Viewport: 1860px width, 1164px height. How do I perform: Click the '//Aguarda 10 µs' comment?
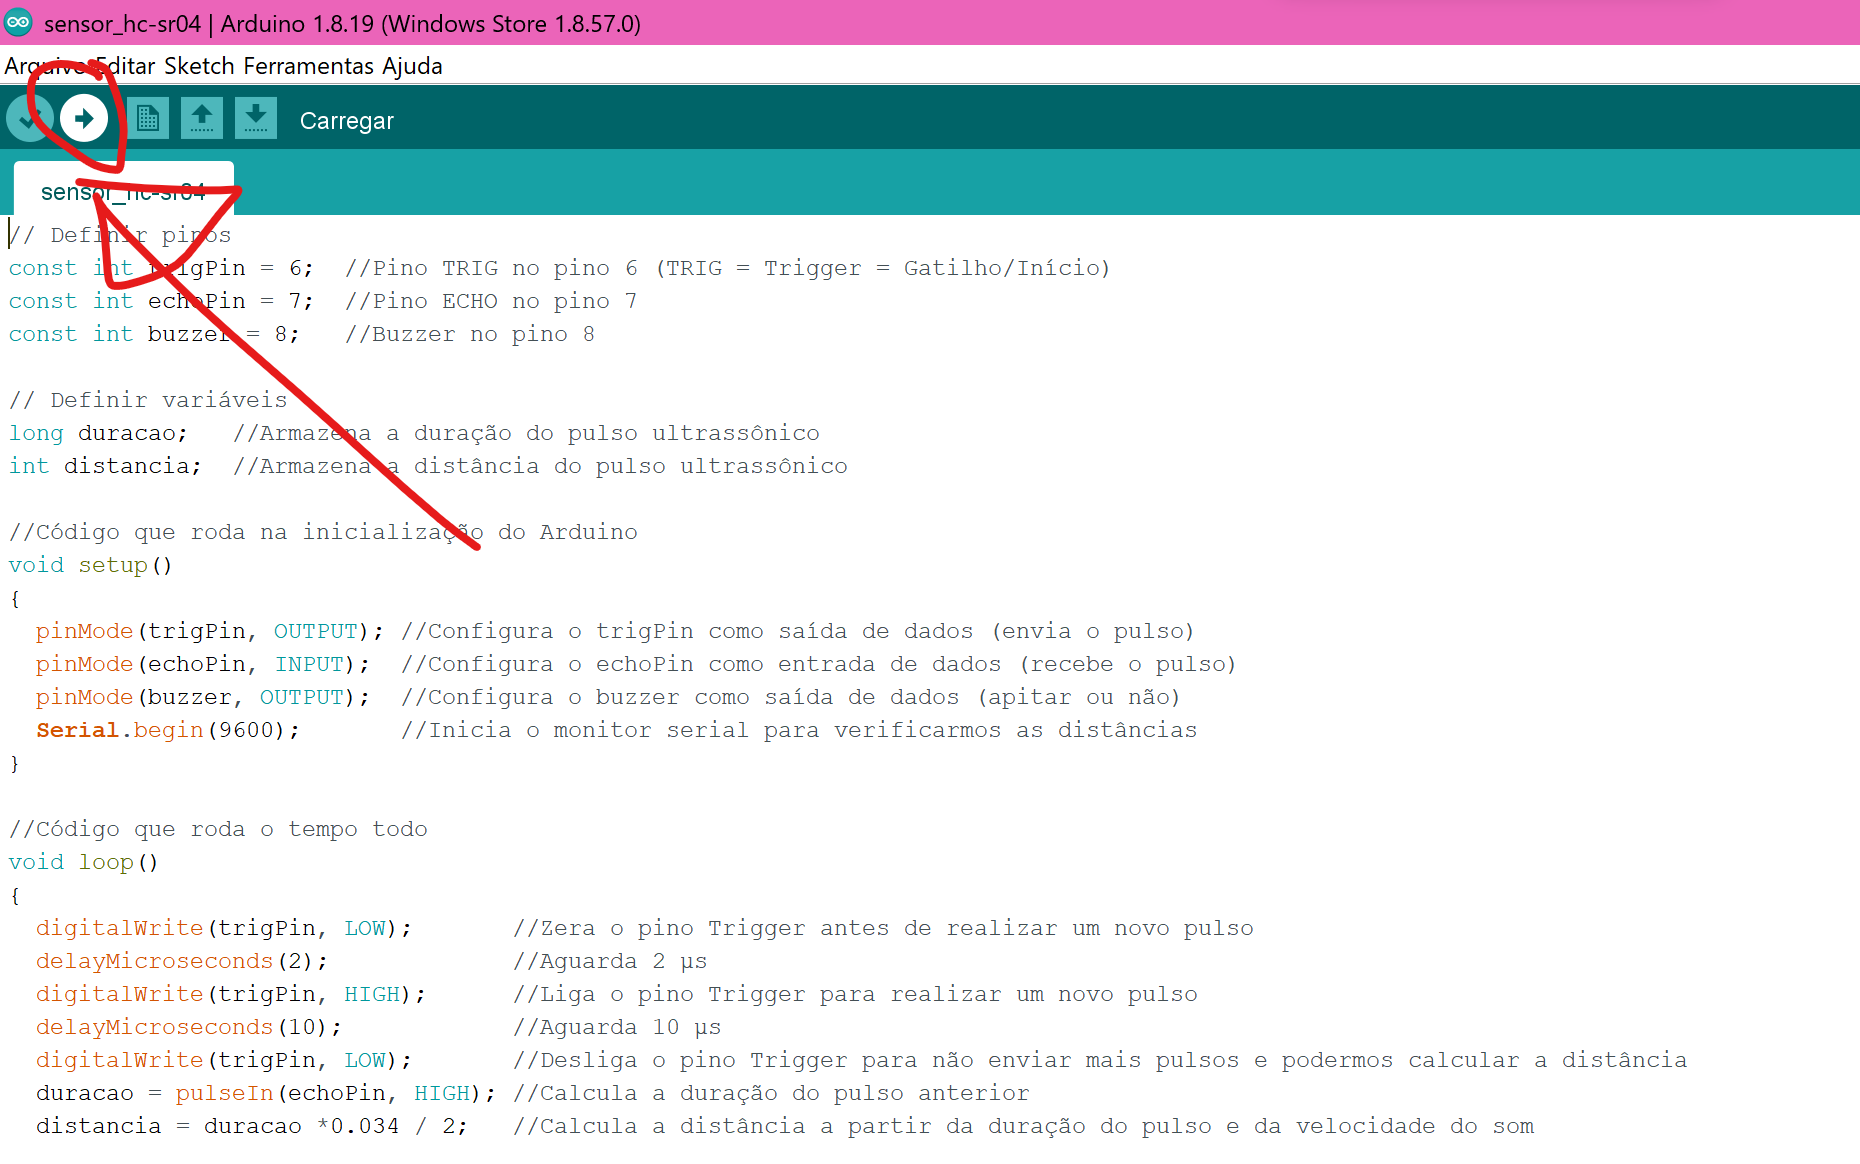pos(617,1027)
